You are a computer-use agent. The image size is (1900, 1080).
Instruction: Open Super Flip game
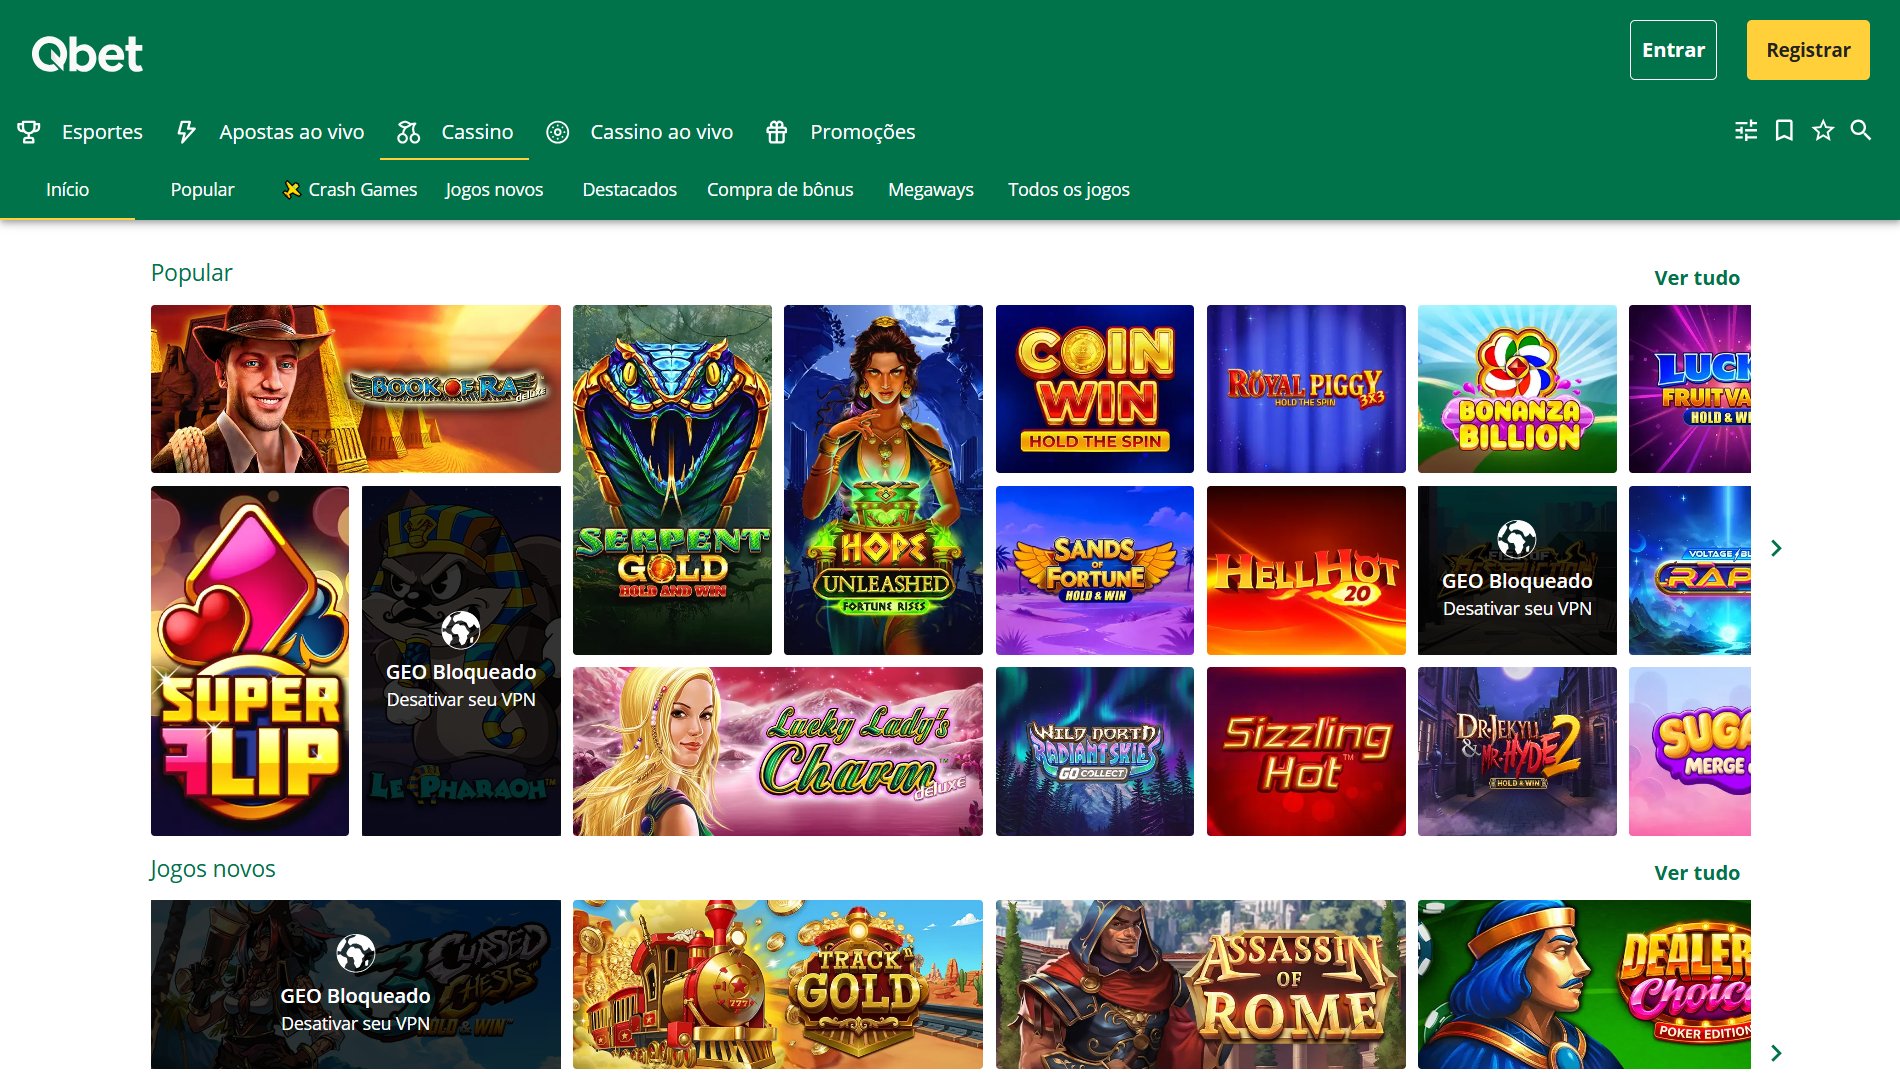tap(250, 661)
